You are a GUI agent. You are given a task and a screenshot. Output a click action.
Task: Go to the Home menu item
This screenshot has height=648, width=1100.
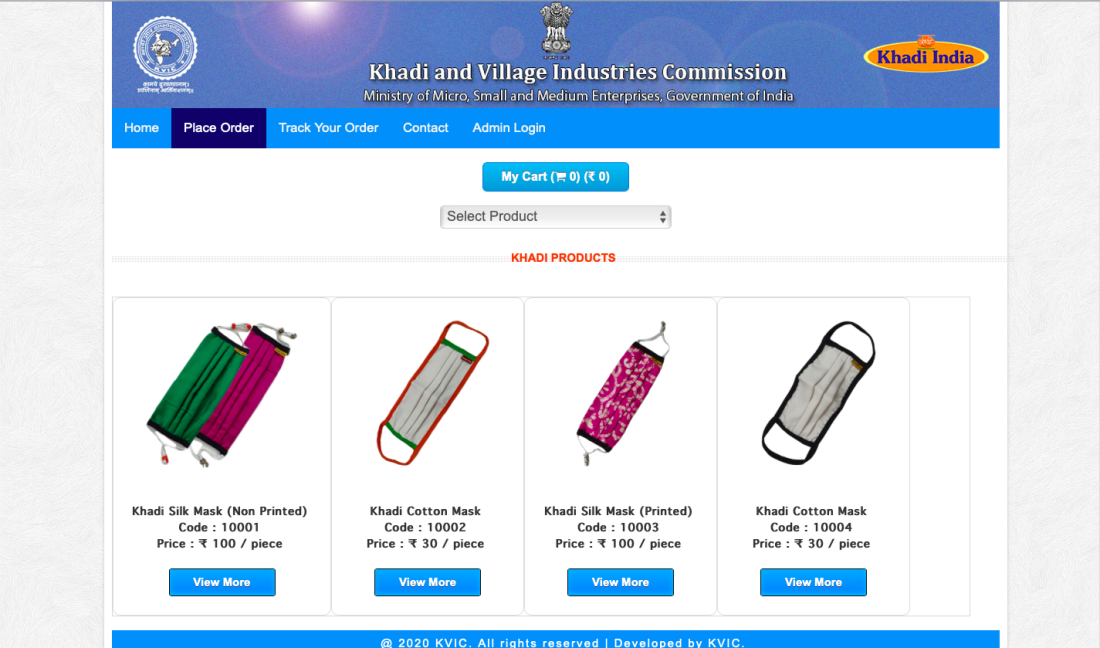pyautogui.click(x=142, y=128)
